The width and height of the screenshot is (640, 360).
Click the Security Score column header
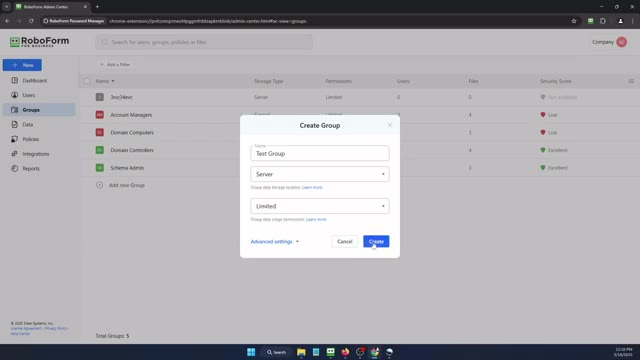click(x=556, y=81)
